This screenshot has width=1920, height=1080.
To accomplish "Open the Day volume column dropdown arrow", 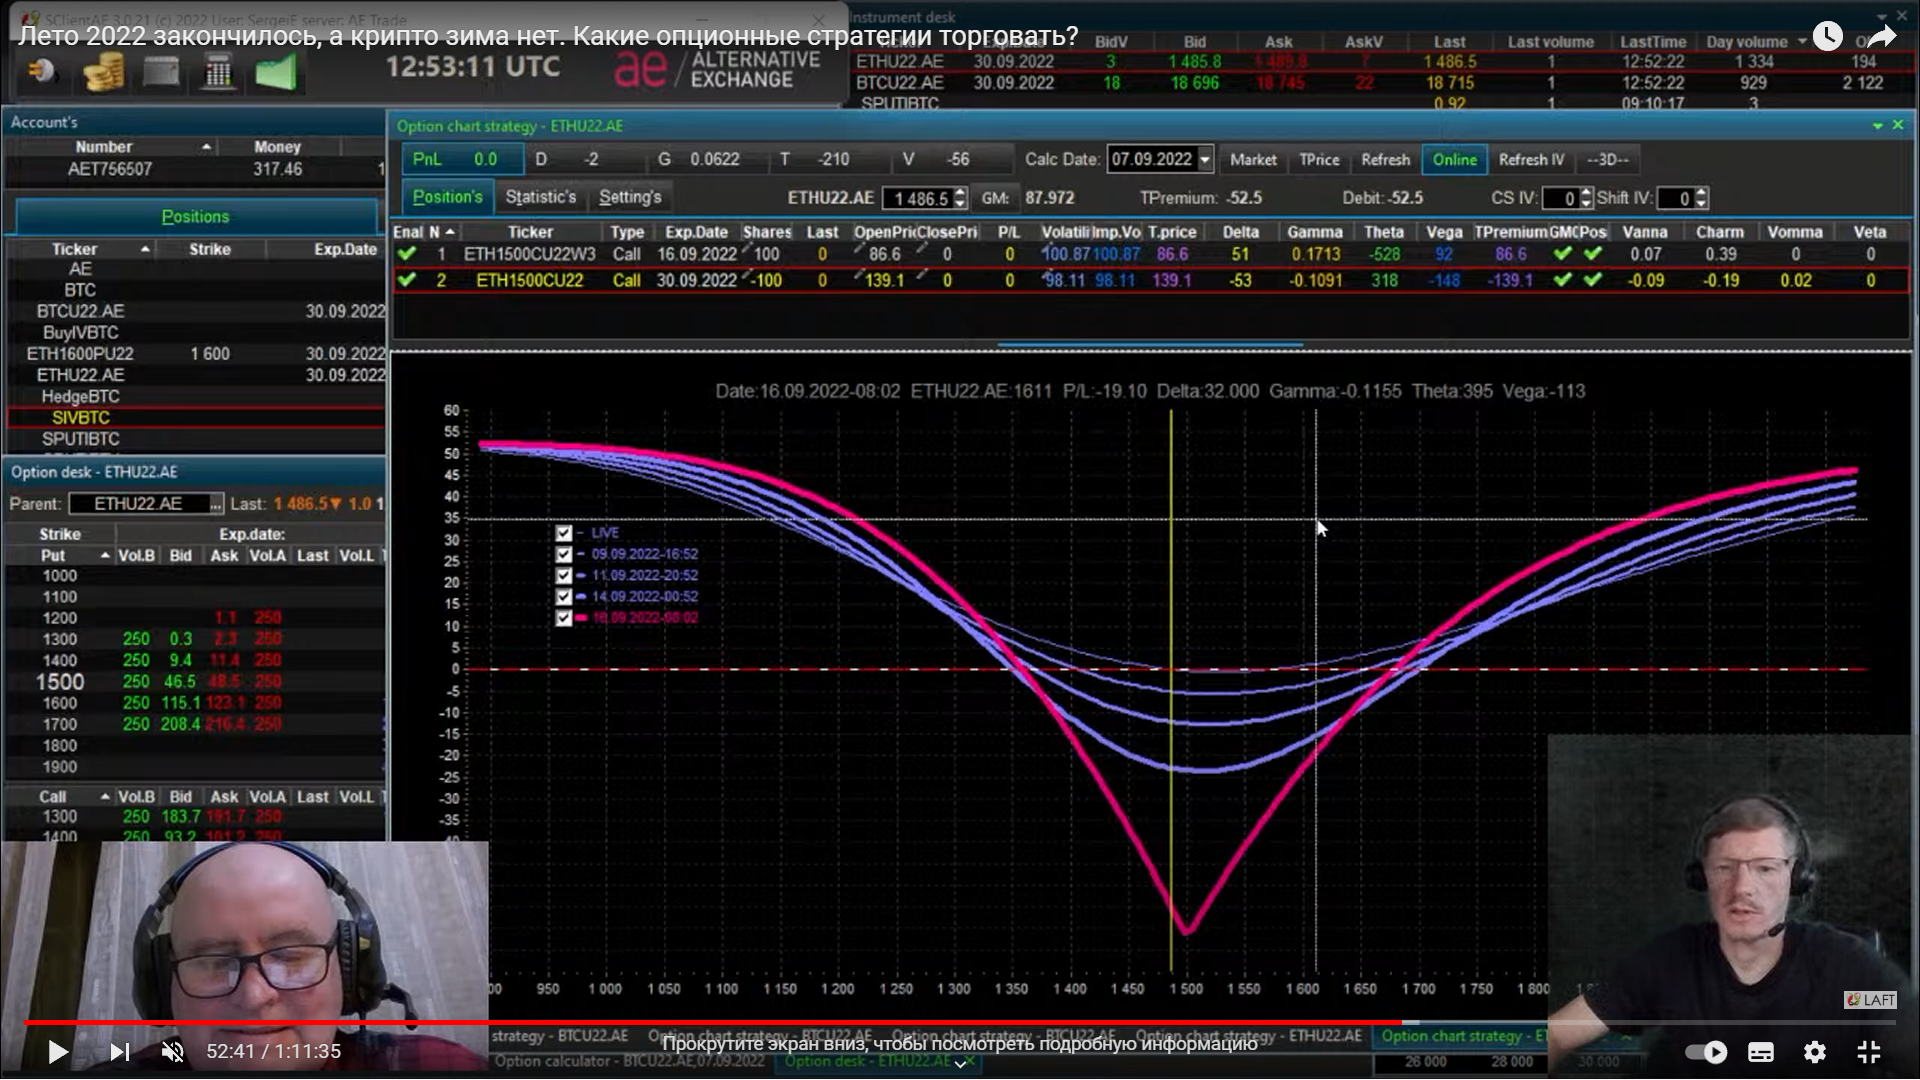I will [1802, 42].
